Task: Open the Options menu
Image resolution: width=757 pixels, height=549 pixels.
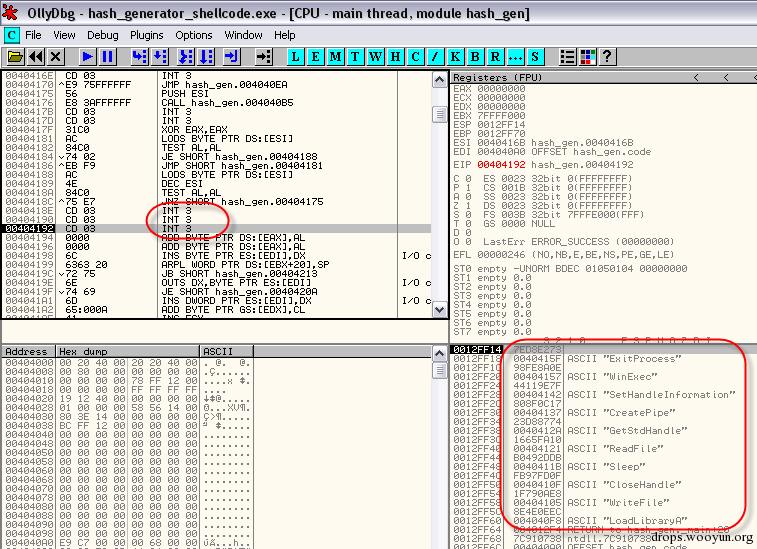Action: pyautogui.click(x=194, y=35)
